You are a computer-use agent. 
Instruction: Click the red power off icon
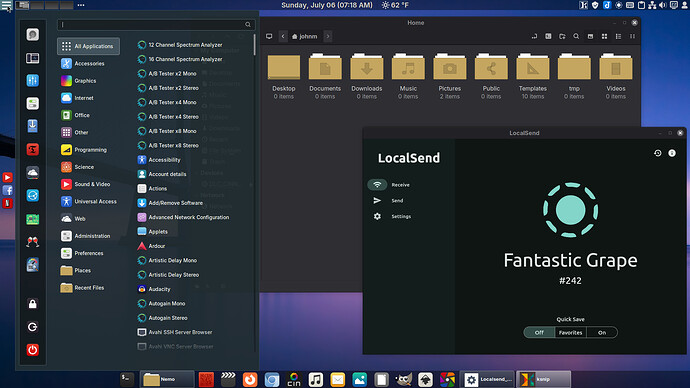(33, 350)
